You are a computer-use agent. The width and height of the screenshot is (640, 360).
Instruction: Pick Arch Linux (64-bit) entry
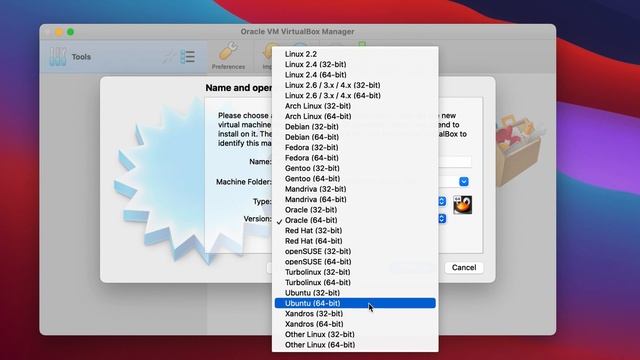click(355, 116)
